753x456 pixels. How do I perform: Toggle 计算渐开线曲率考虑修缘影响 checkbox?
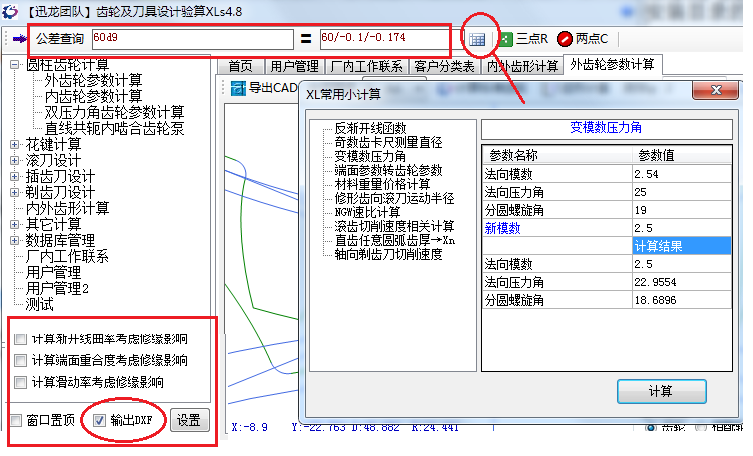coord(20,339)
